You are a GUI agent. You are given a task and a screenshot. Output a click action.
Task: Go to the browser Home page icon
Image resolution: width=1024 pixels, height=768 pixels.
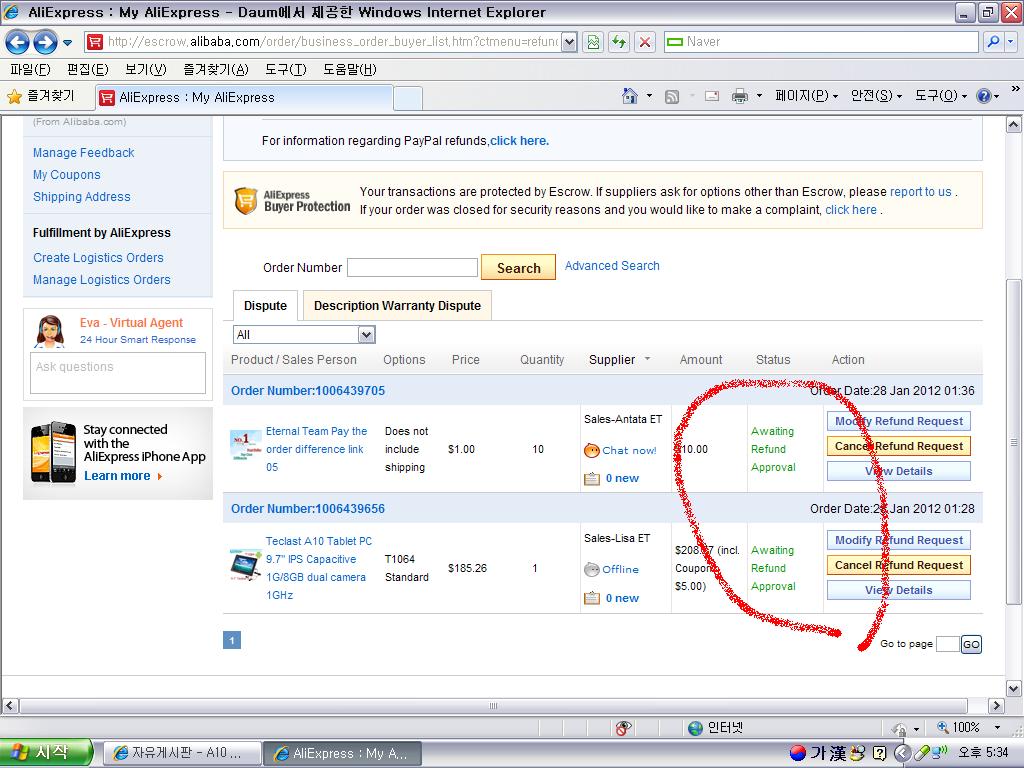(630, 97)
